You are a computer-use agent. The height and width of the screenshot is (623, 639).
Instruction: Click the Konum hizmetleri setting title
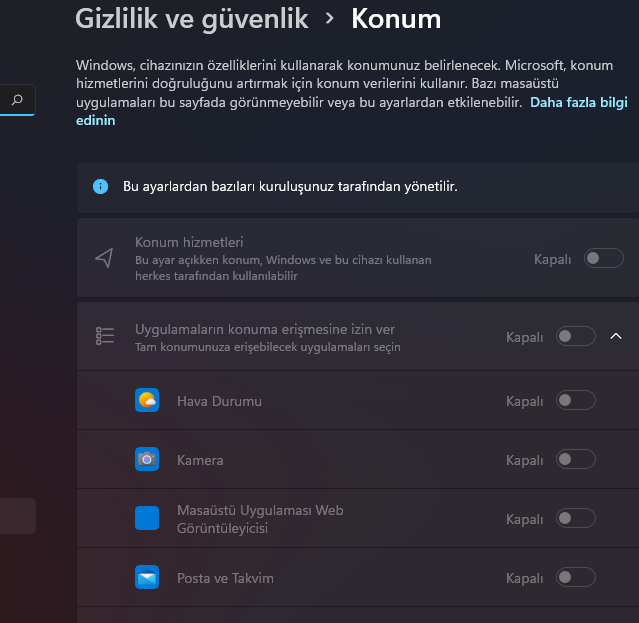[x=189, y=242]
